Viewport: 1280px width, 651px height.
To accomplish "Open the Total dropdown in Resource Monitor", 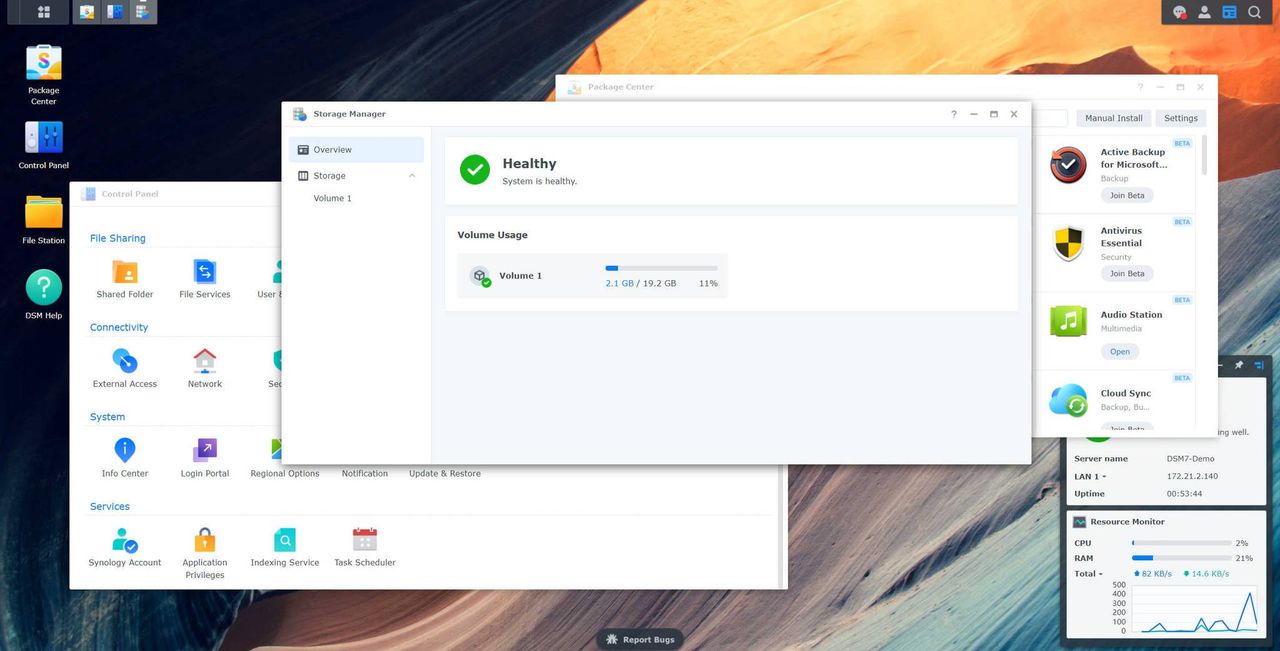I will pos(1089,574).
